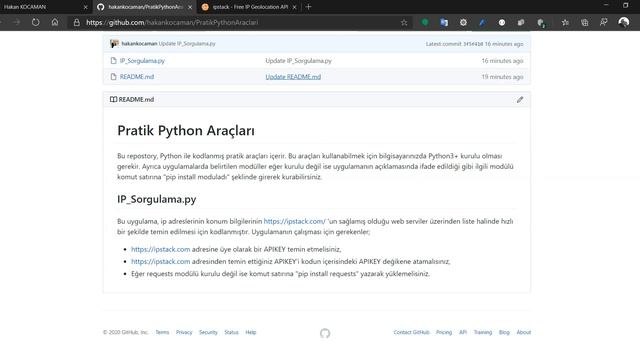This screenshot has width=640, height=360.
Task: Open the README.md file link
Action: pos(137,77)
